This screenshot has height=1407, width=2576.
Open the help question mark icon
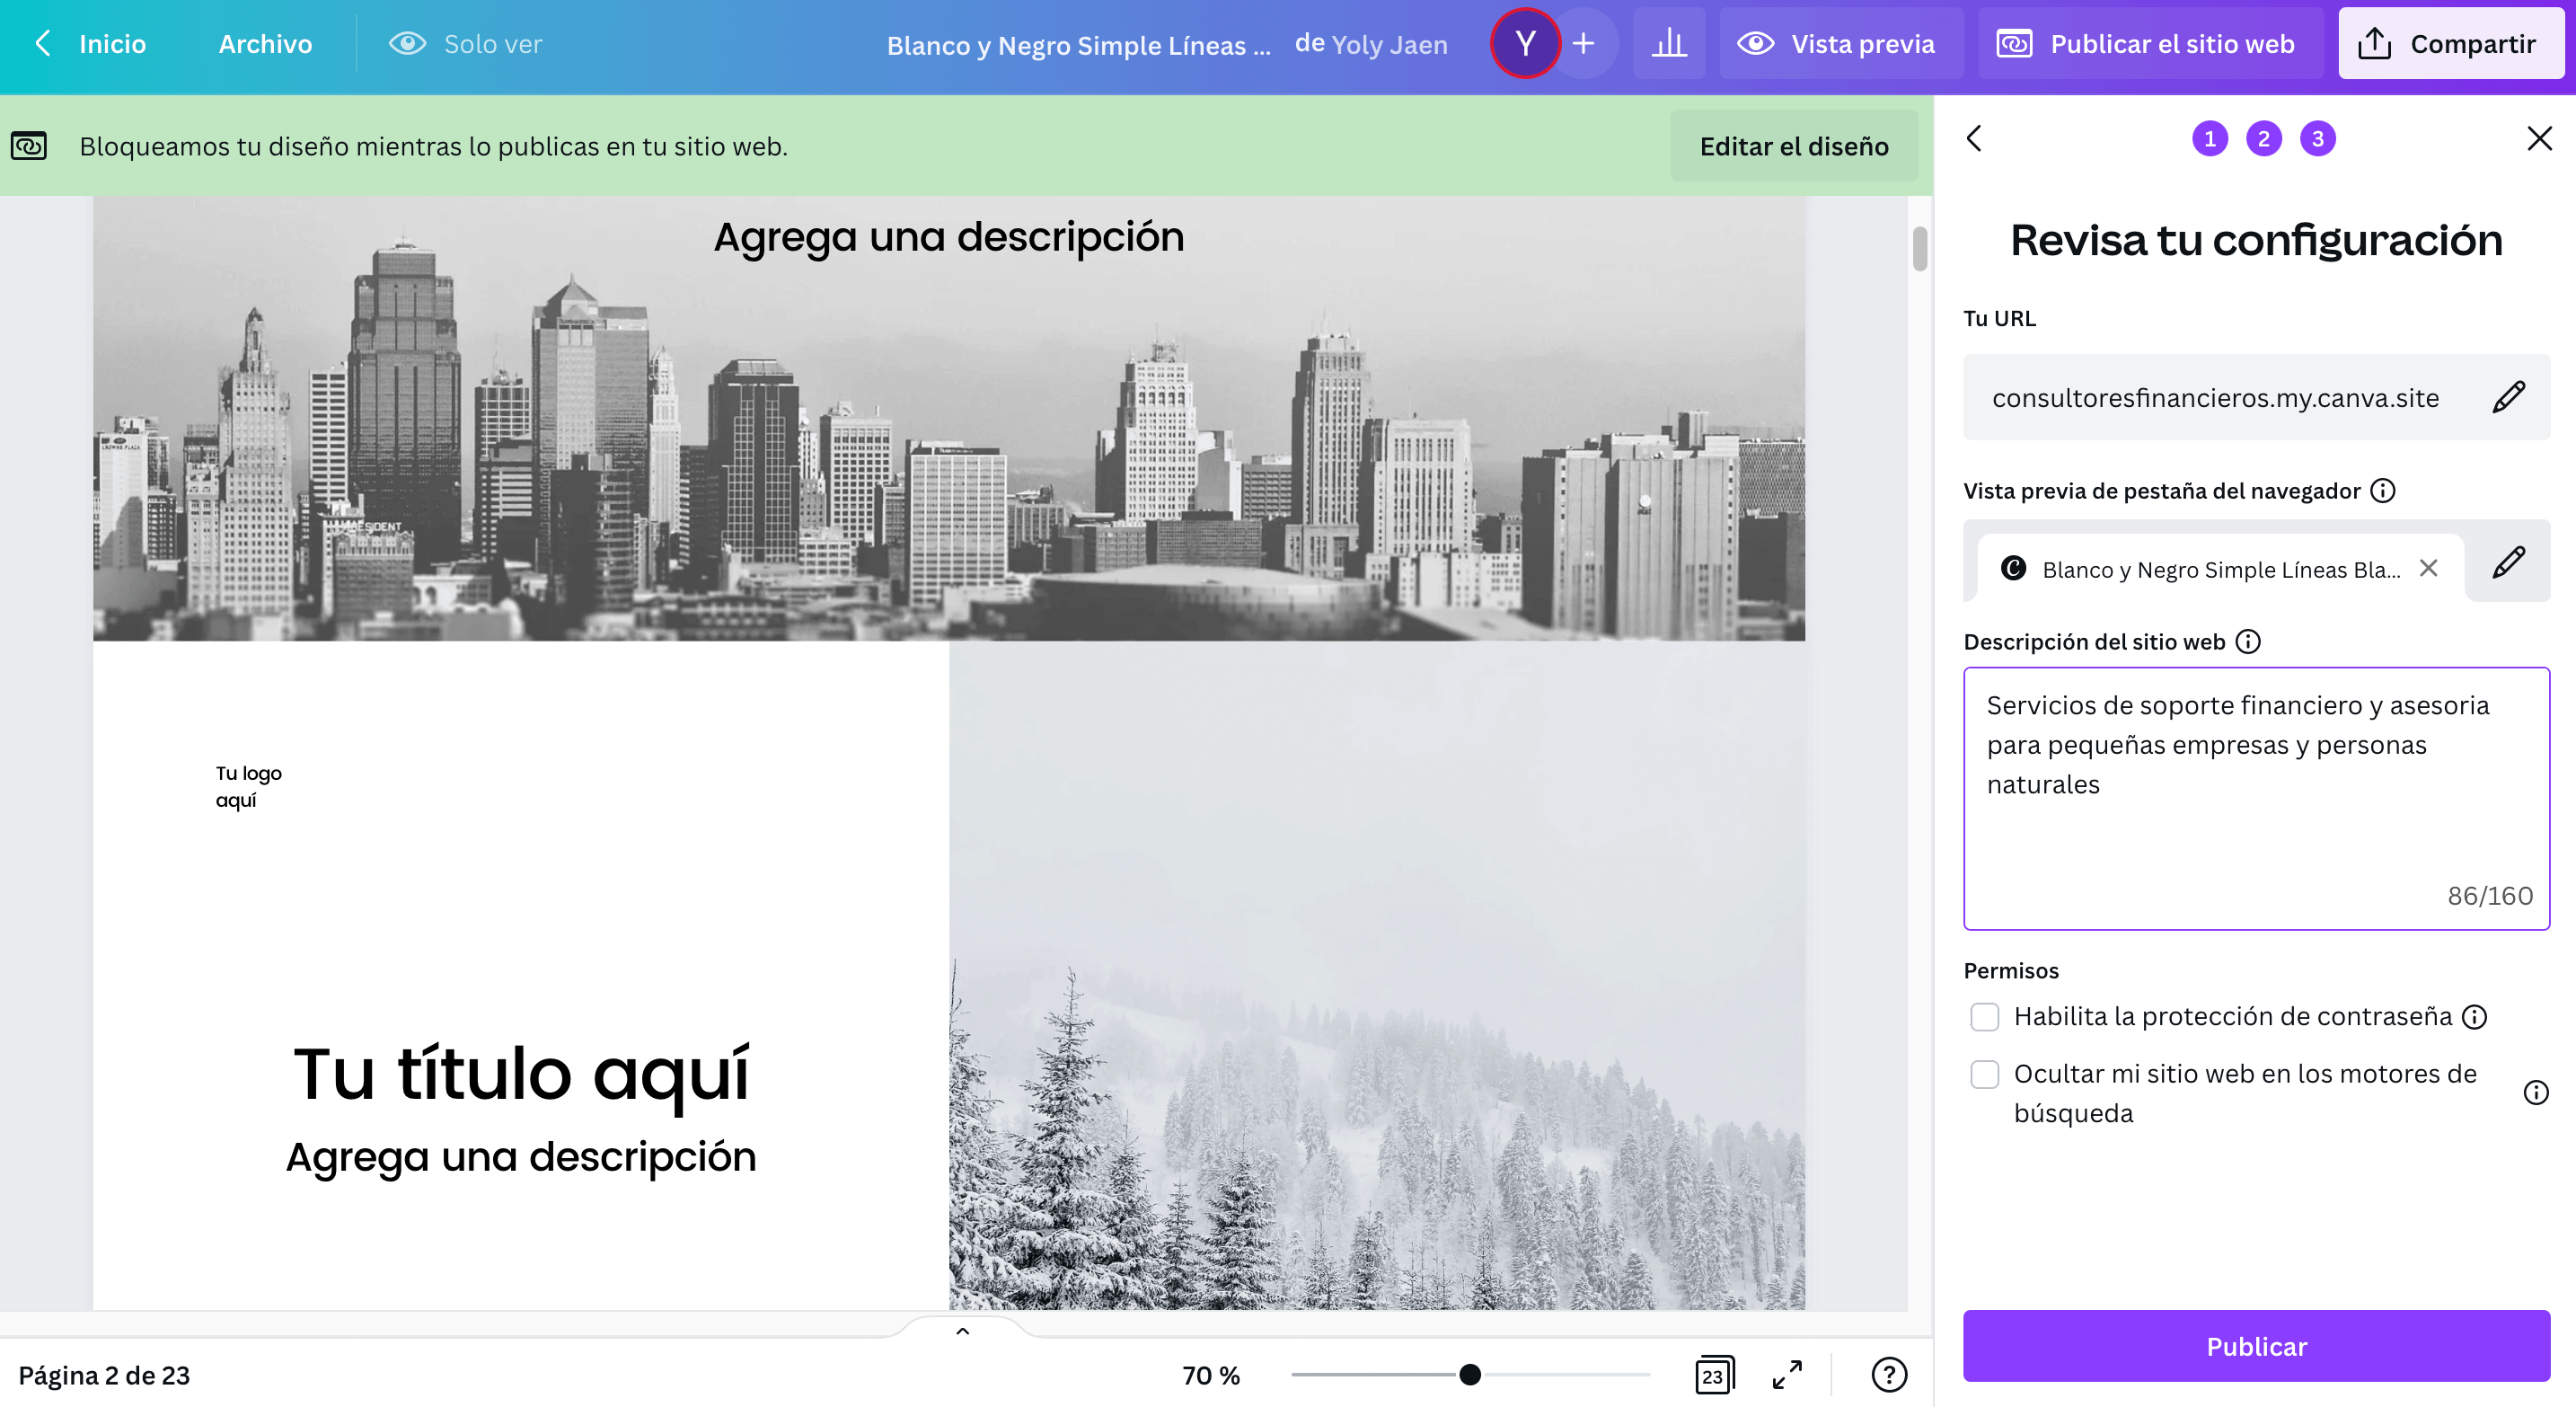pyautogui.click(x=1889, y=1375)
